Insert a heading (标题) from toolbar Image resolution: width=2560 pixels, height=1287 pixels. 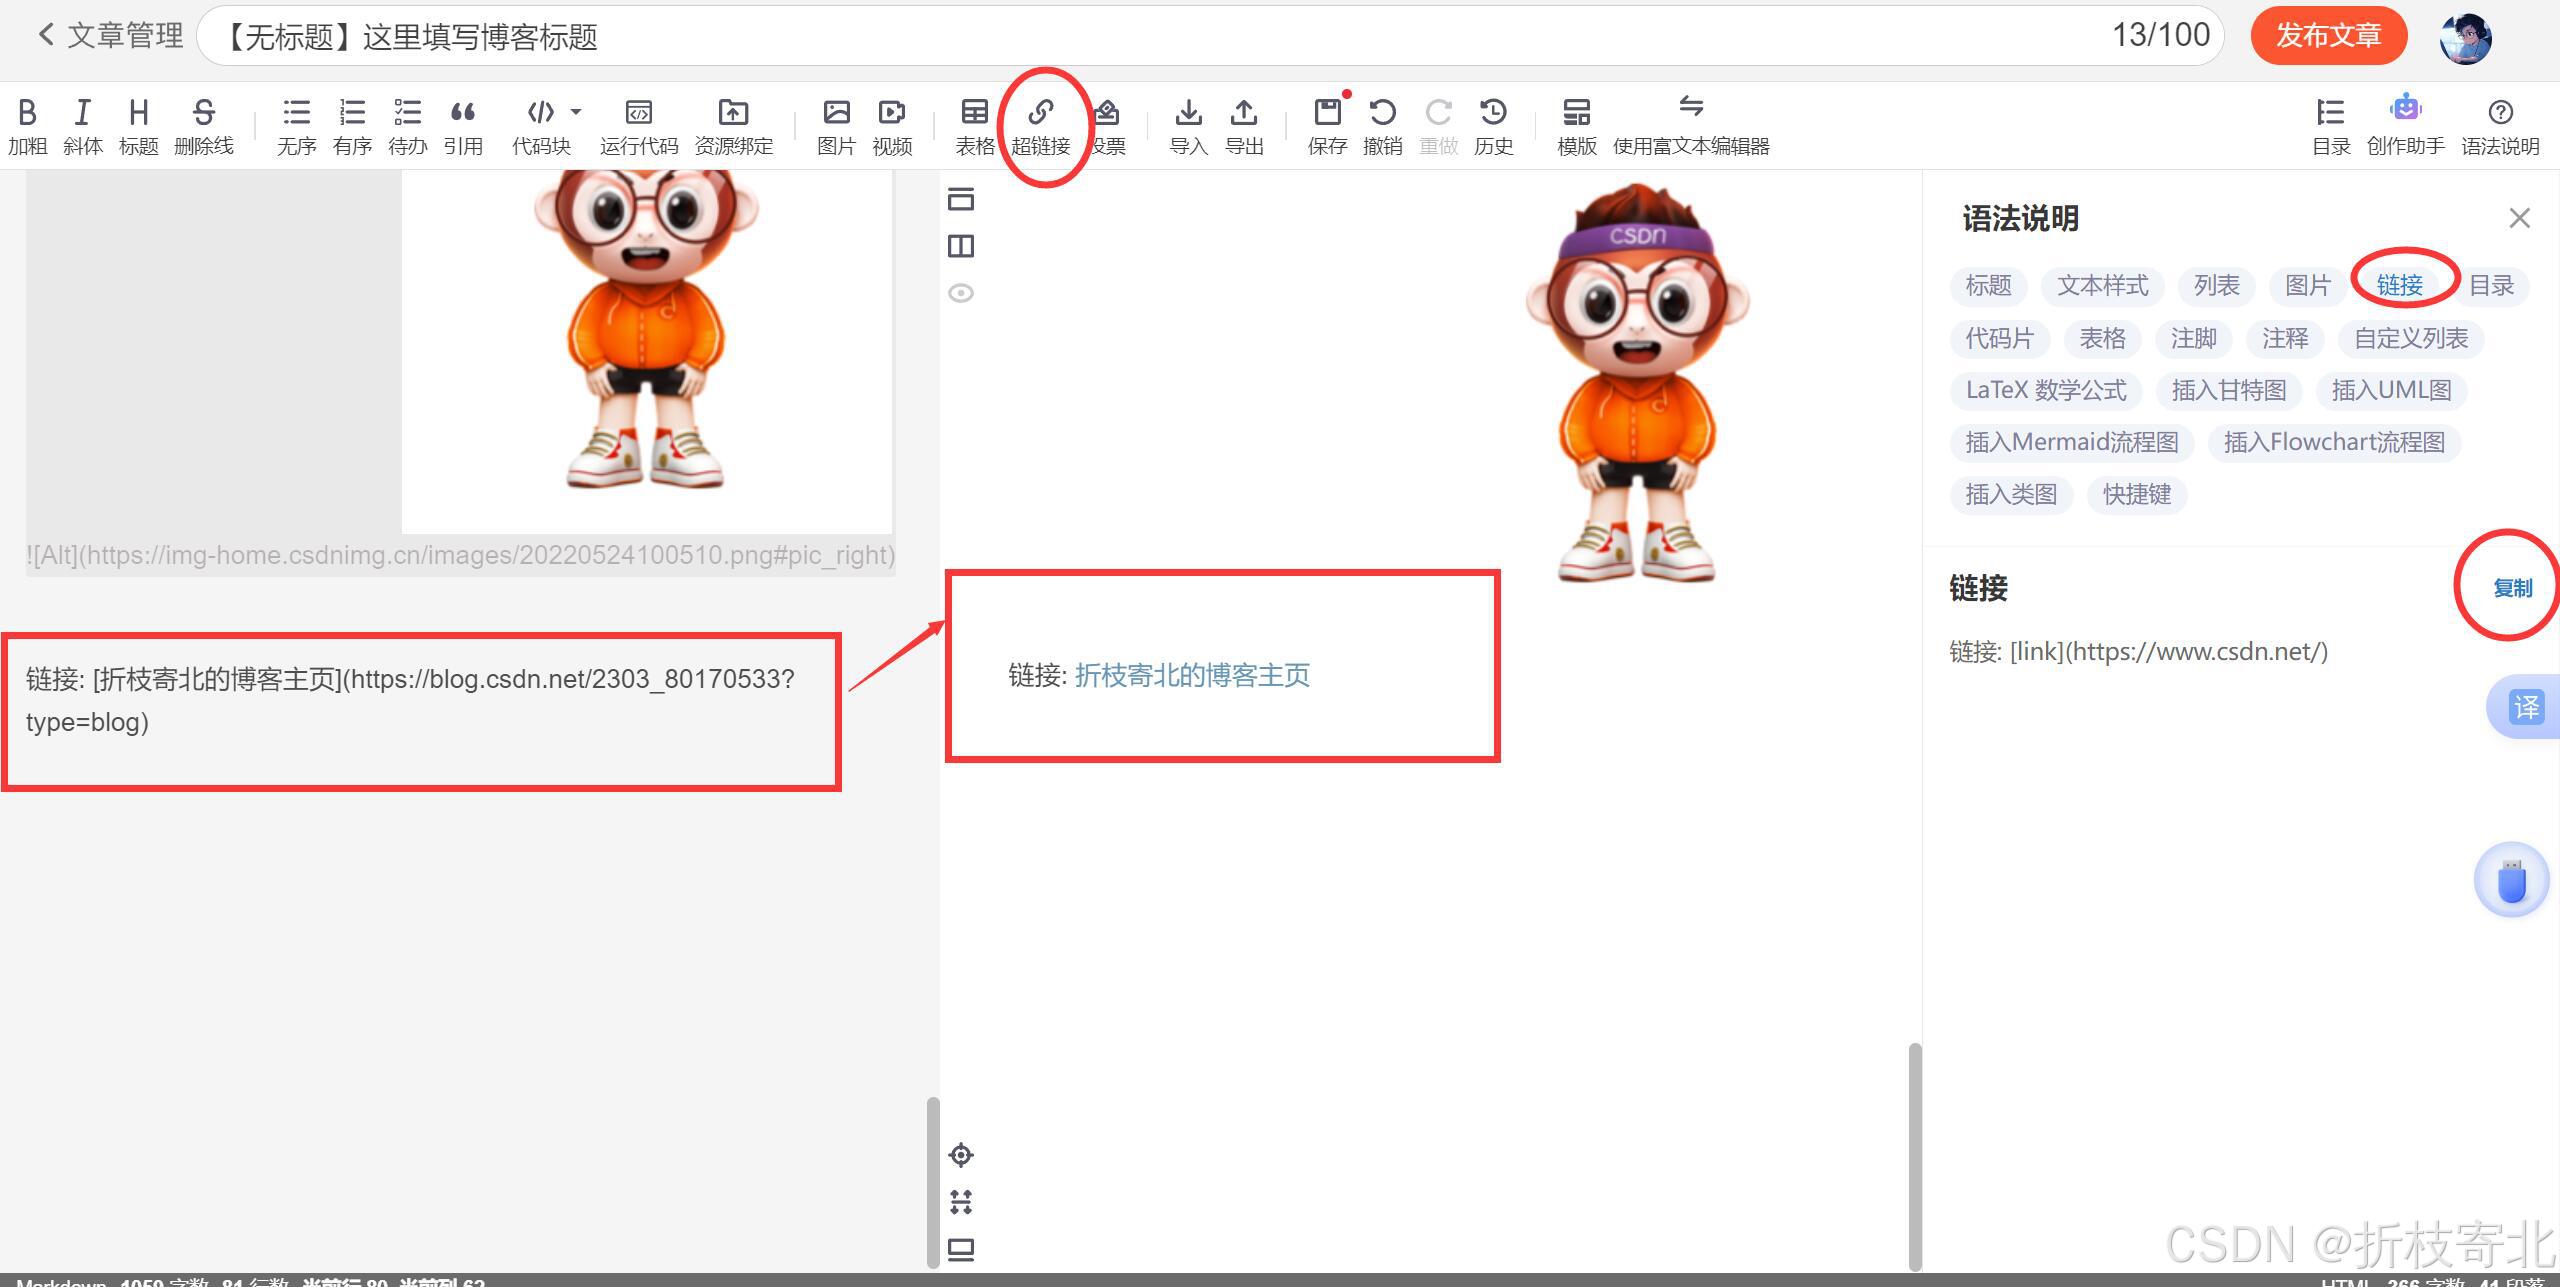click(x=139, y=126)
